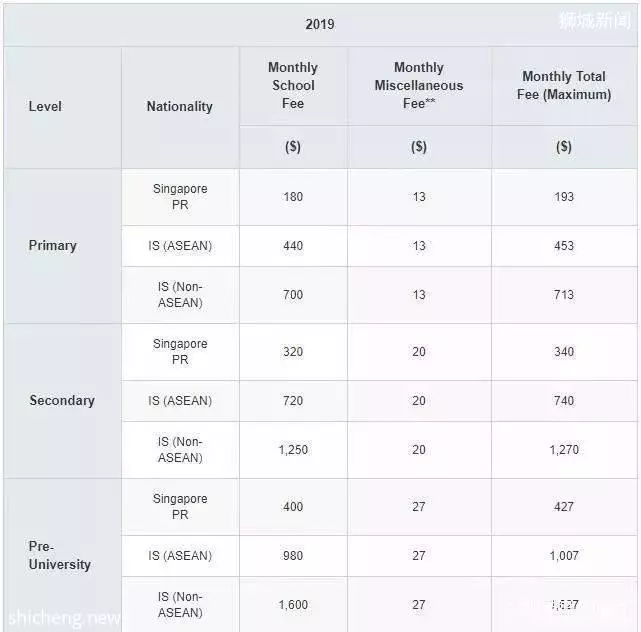Click the 2019 table title header

(x=320, y=24)
